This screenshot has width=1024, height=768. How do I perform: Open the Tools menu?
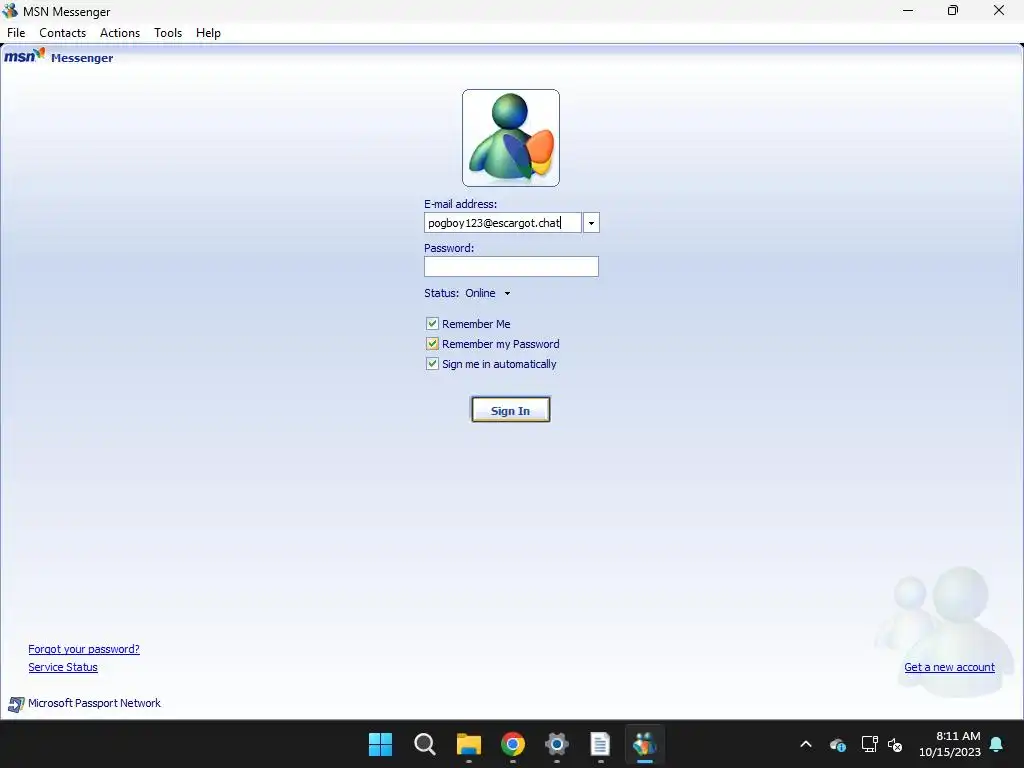click(168, 33)
